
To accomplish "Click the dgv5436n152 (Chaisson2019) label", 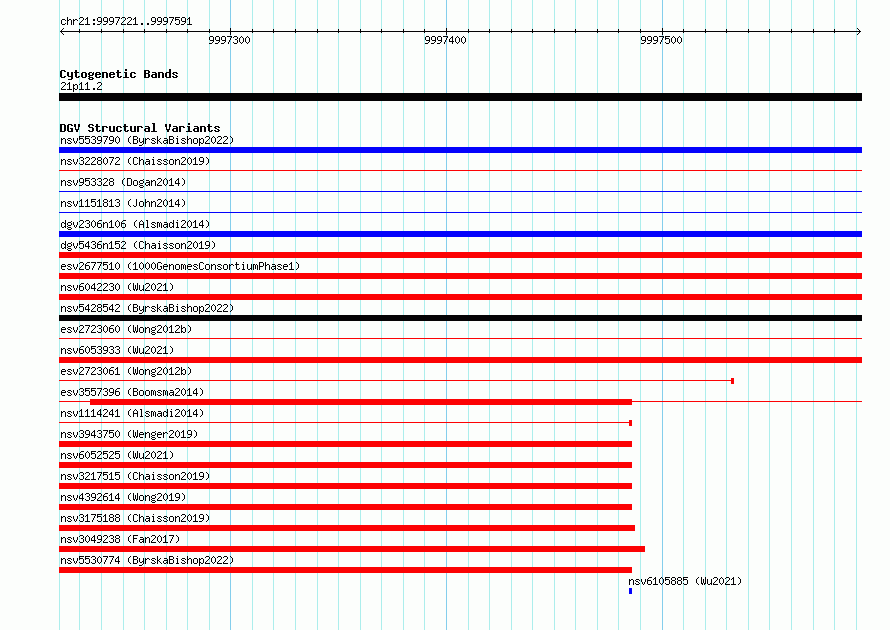I will (x=138, y=245).
